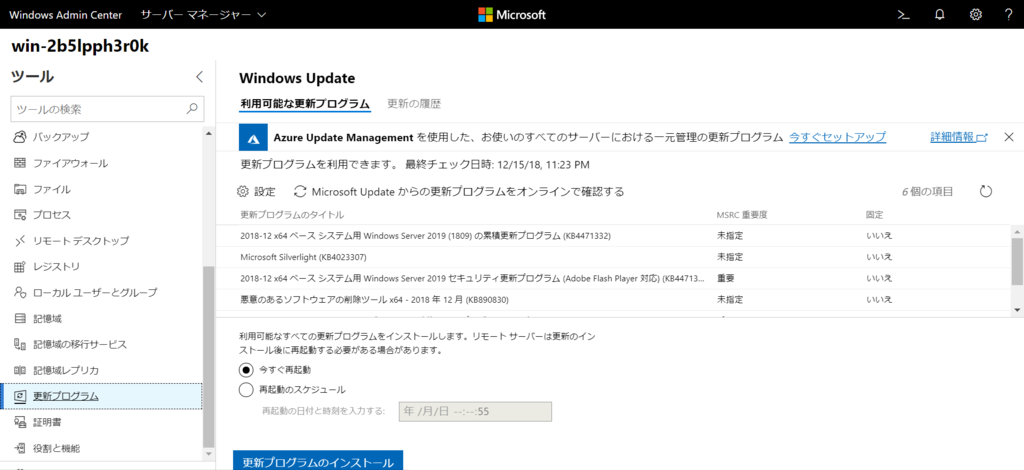Click updates list scroll down arrow
The image size is (1024, 470).
pyautogui.click(x=1017, y=309)
